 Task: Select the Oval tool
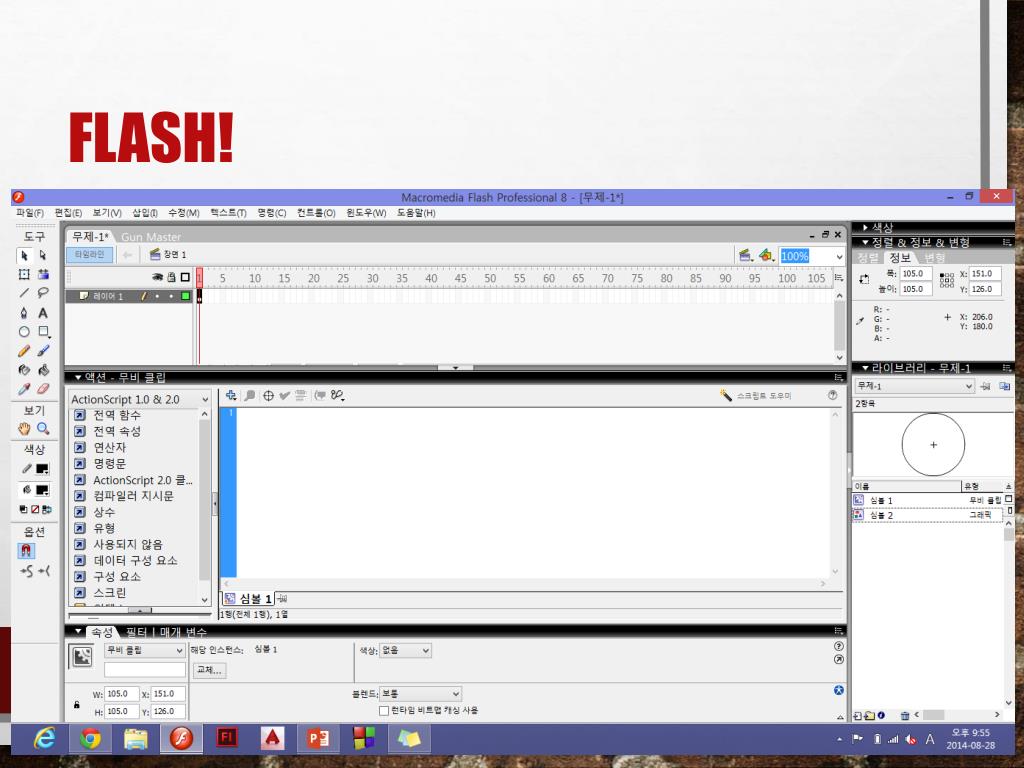(x=24, y=332)
